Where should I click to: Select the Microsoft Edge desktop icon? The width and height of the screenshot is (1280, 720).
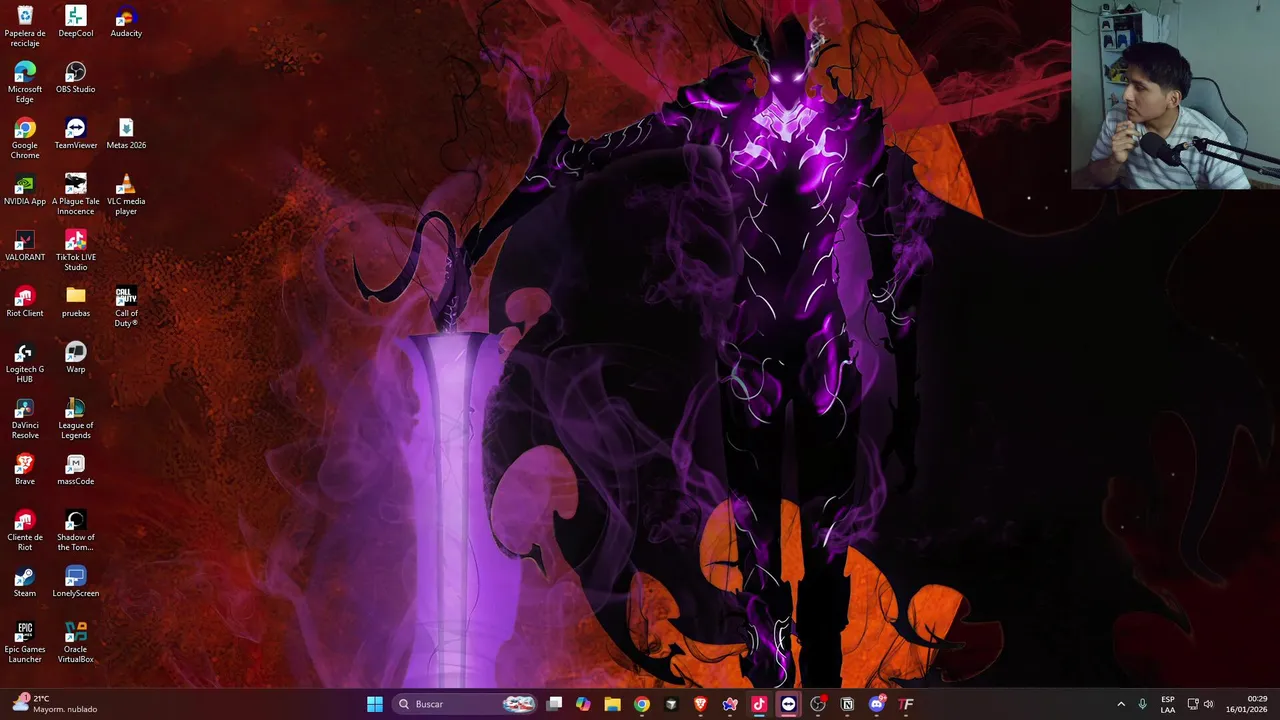click(25, 82)
